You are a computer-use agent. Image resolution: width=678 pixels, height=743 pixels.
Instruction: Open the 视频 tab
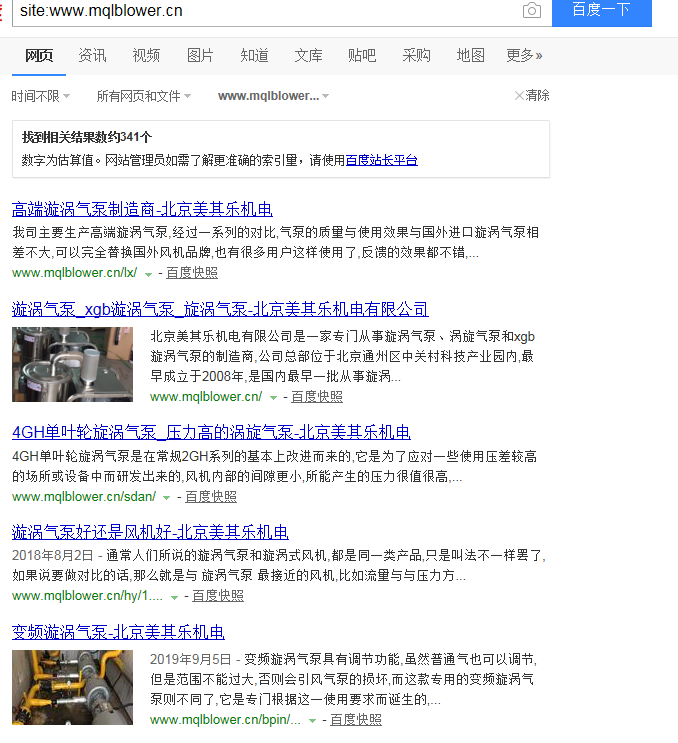click(146, 56)
